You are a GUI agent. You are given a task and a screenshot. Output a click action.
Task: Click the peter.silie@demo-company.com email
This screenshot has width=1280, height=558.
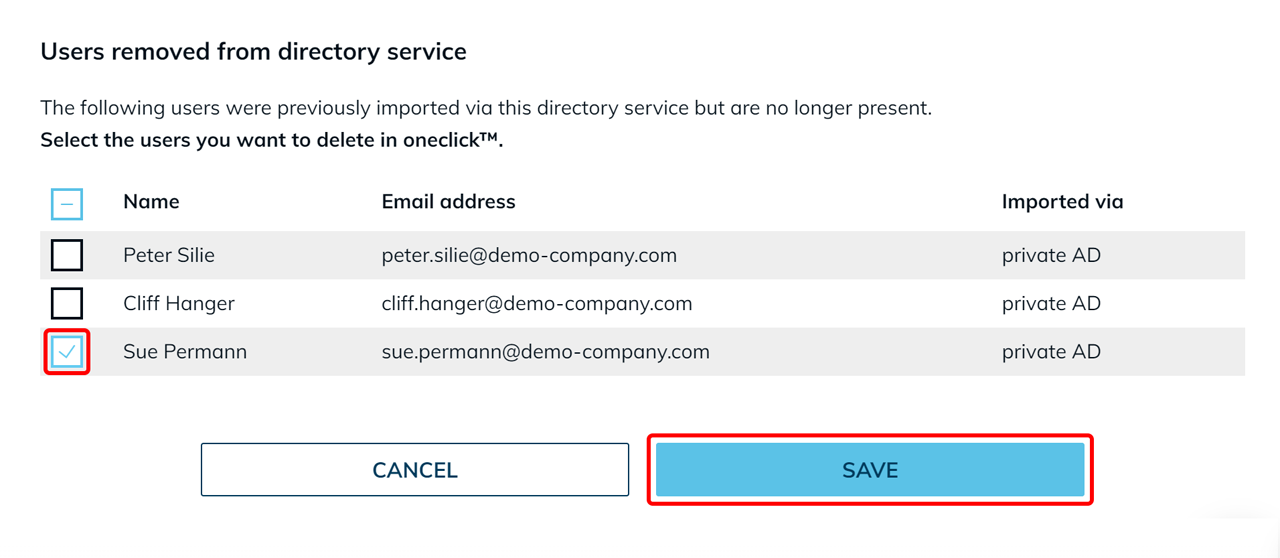click(x=529, y=255)
